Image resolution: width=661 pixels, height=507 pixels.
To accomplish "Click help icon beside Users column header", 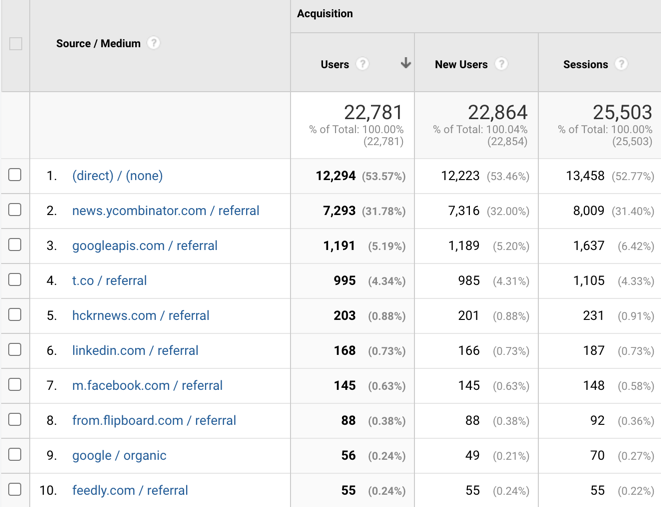I will point(363,64).
